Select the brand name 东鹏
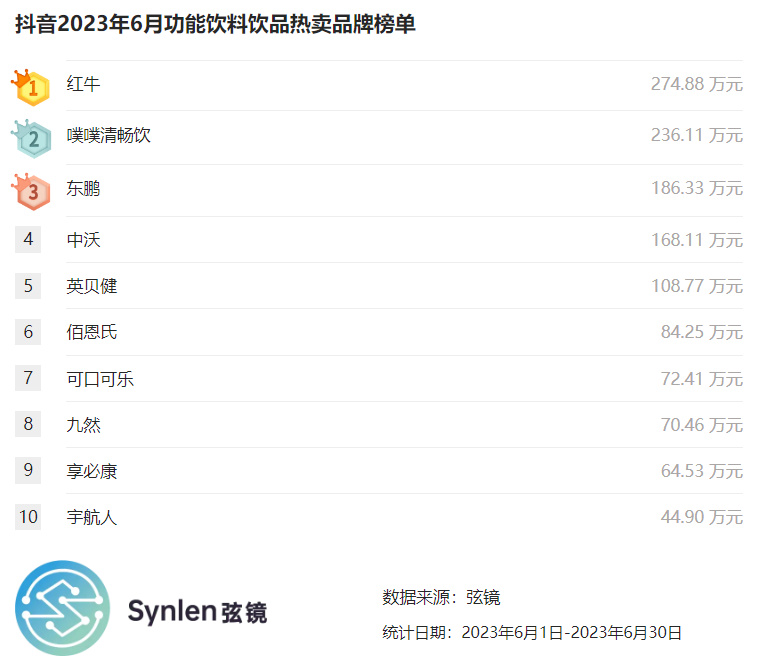Viewport: 758px width, 670px height. pyautogui.click(x=83, y=188)
